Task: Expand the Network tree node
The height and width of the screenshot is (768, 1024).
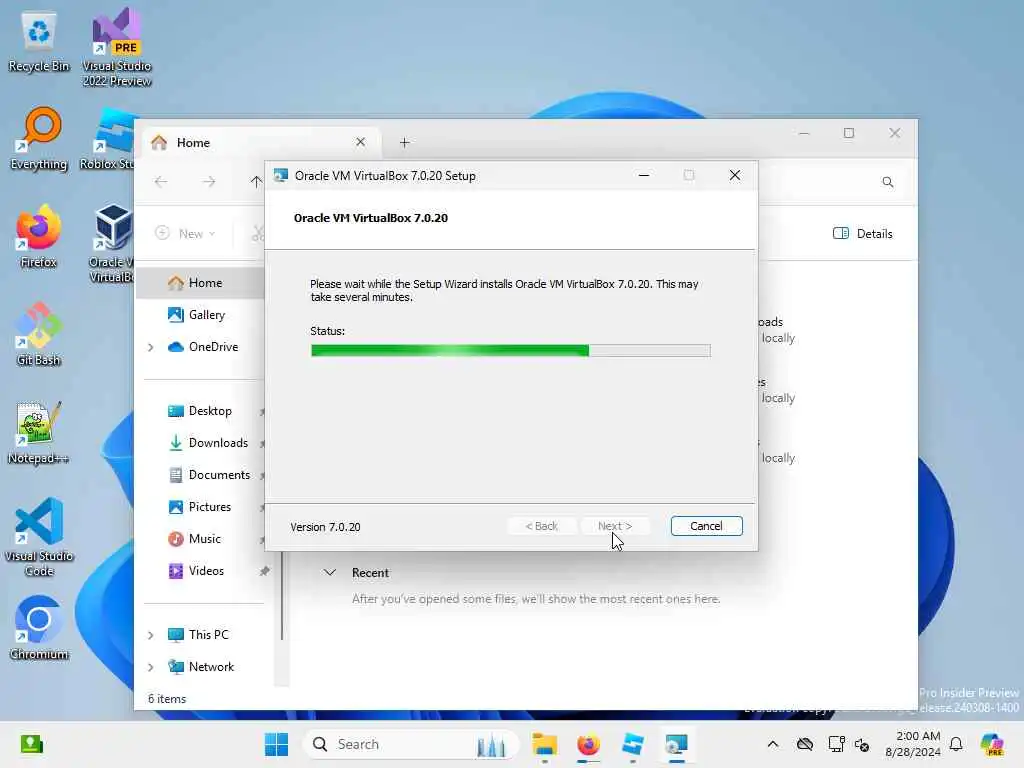Action: click(x=151, y=667)
